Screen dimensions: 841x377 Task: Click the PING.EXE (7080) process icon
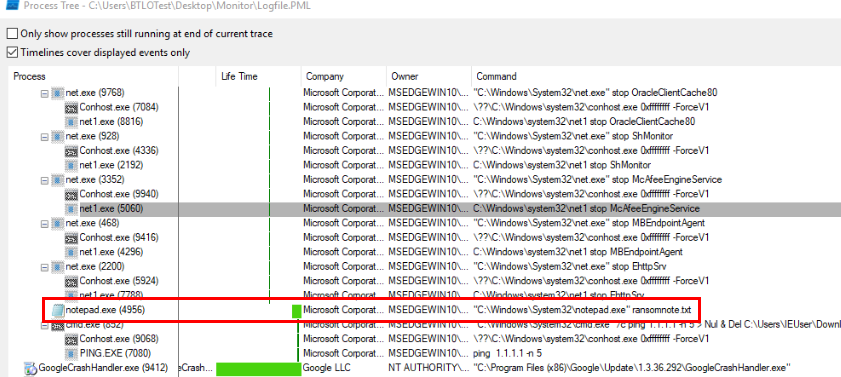pyautogui.click(x=71, y=353)
